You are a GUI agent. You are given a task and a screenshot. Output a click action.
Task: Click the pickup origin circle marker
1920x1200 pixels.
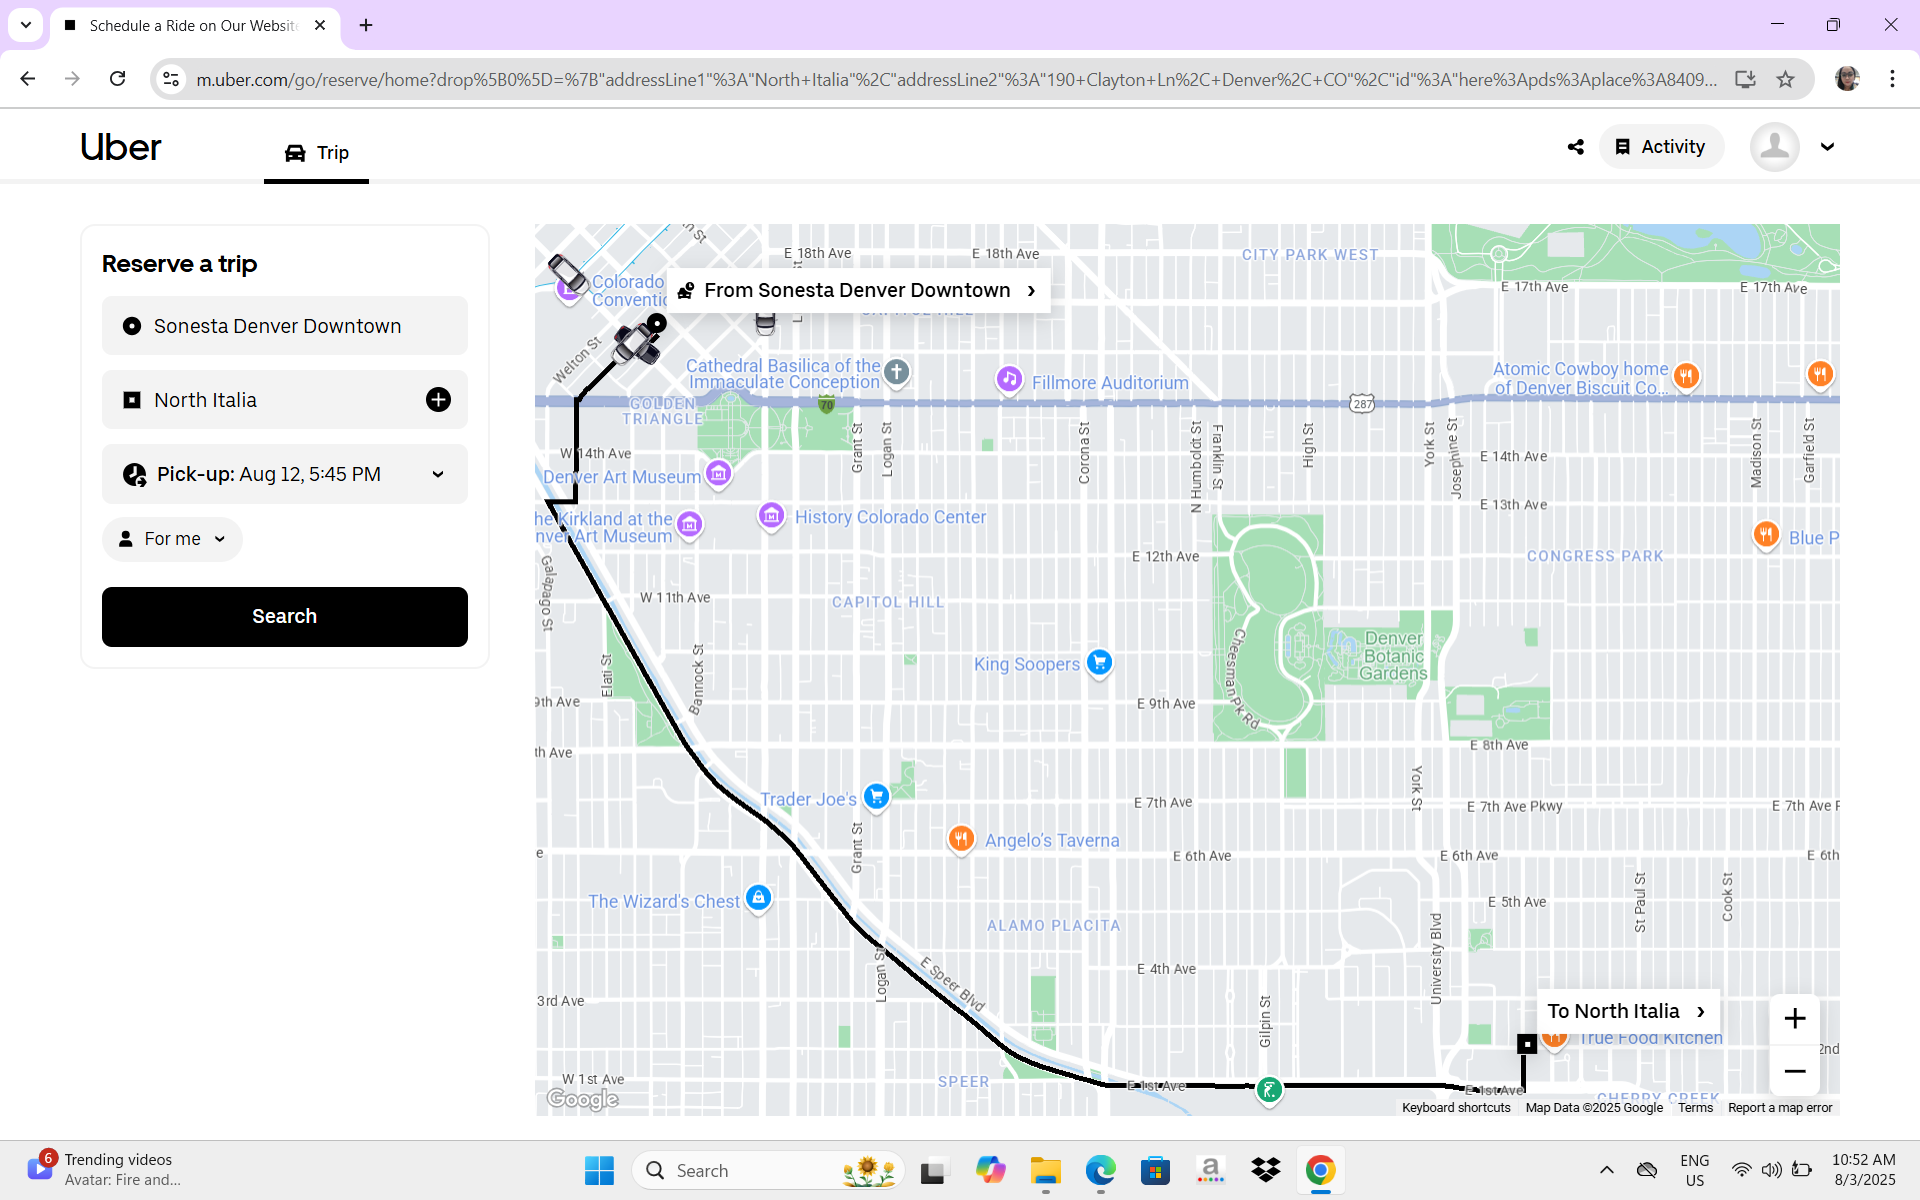point(656,323)
